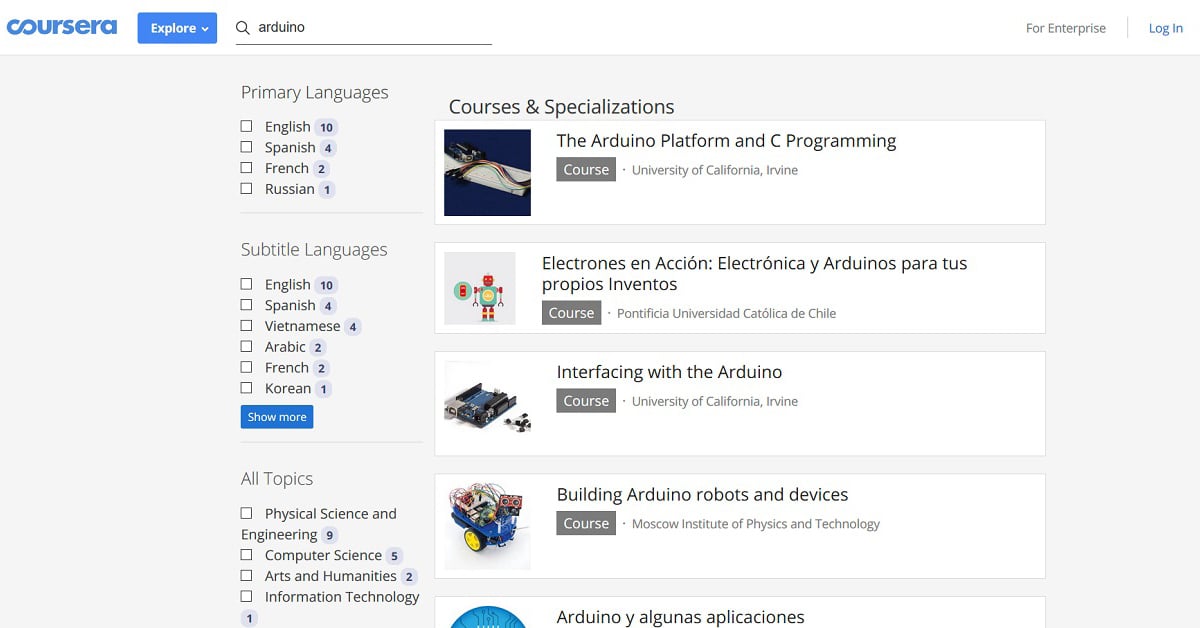Check the Computer Science topic
The image size is (1200, 628).
click(246, 555)
